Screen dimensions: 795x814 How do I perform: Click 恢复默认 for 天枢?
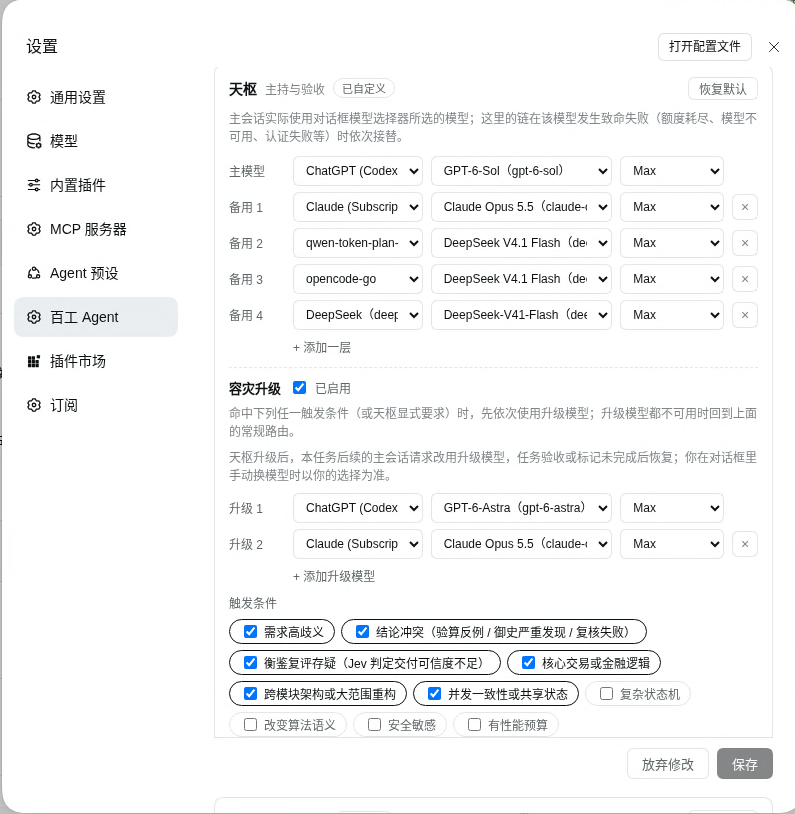(x=723, y=89)
